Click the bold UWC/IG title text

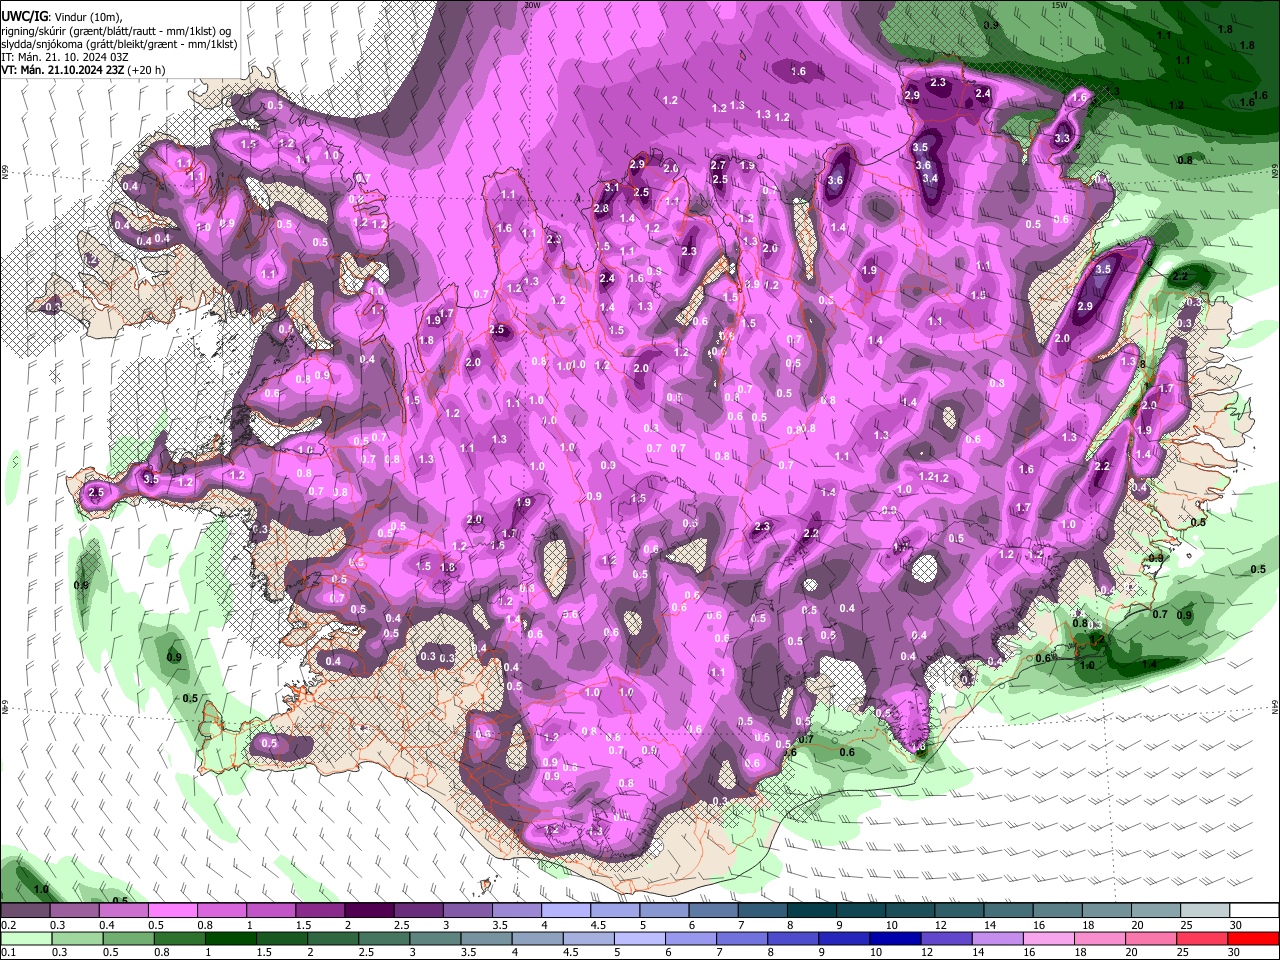[x=23, y=17]
